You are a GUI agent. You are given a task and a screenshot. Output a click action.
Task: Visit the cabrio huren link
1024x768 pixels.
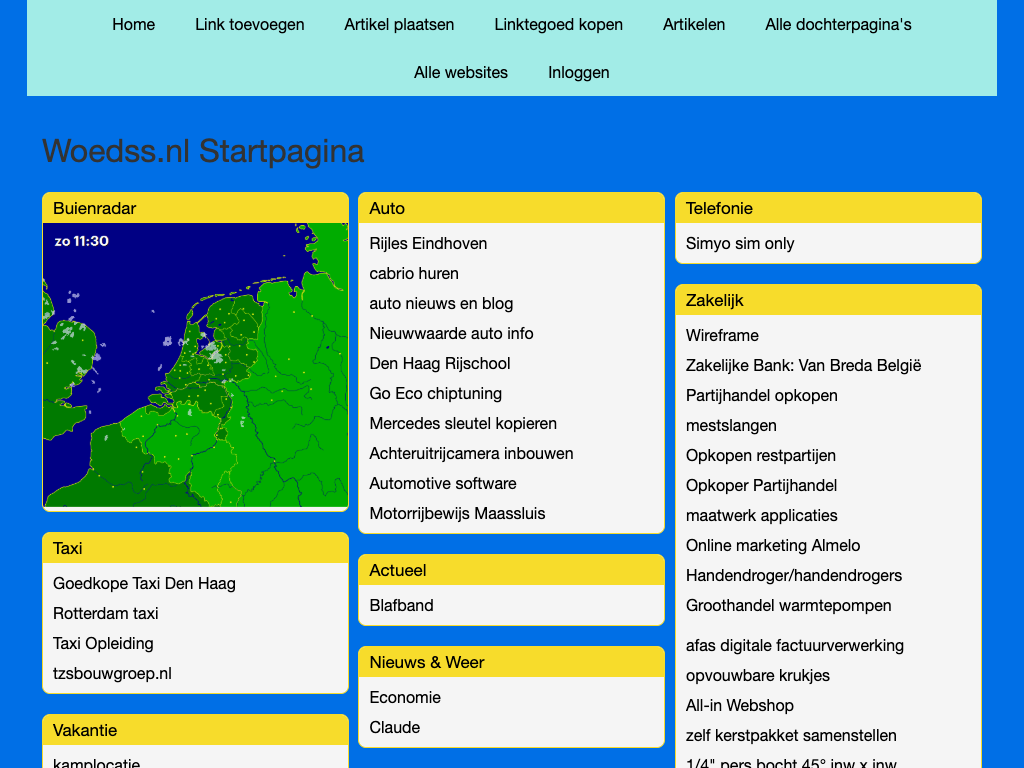click(x=414, y=273)
